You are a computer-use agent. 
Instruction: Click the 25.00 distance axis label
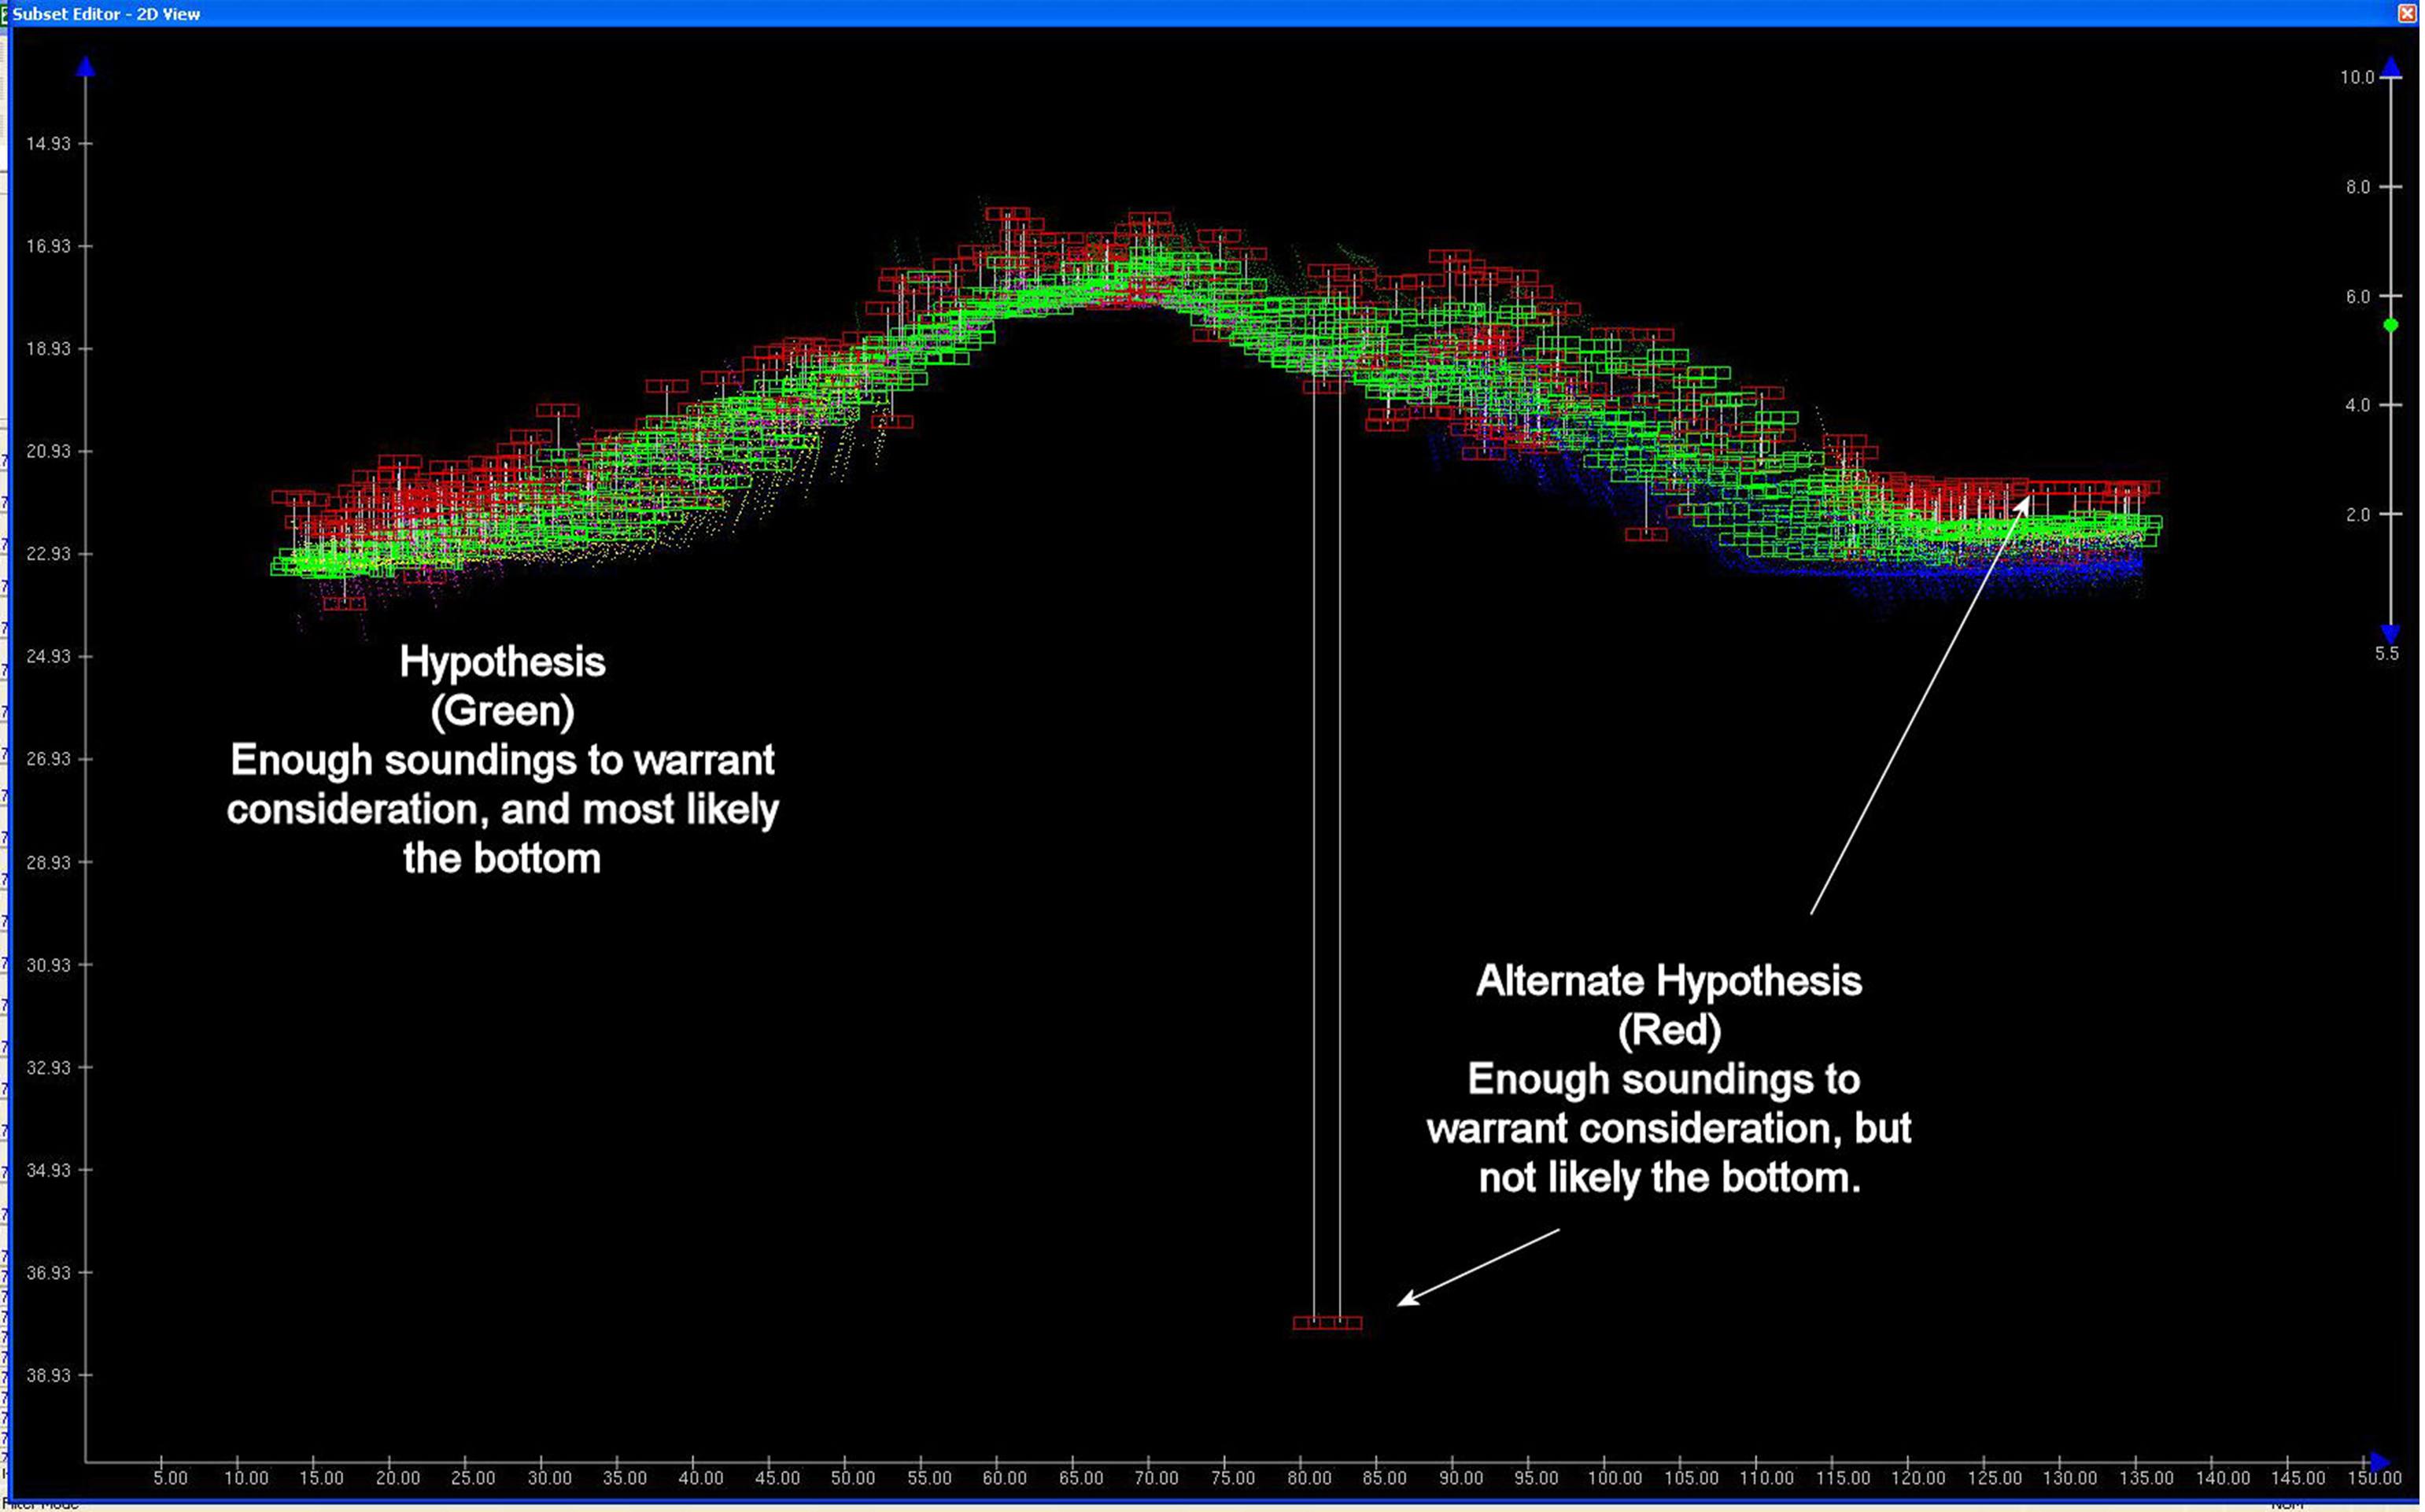473,1478
